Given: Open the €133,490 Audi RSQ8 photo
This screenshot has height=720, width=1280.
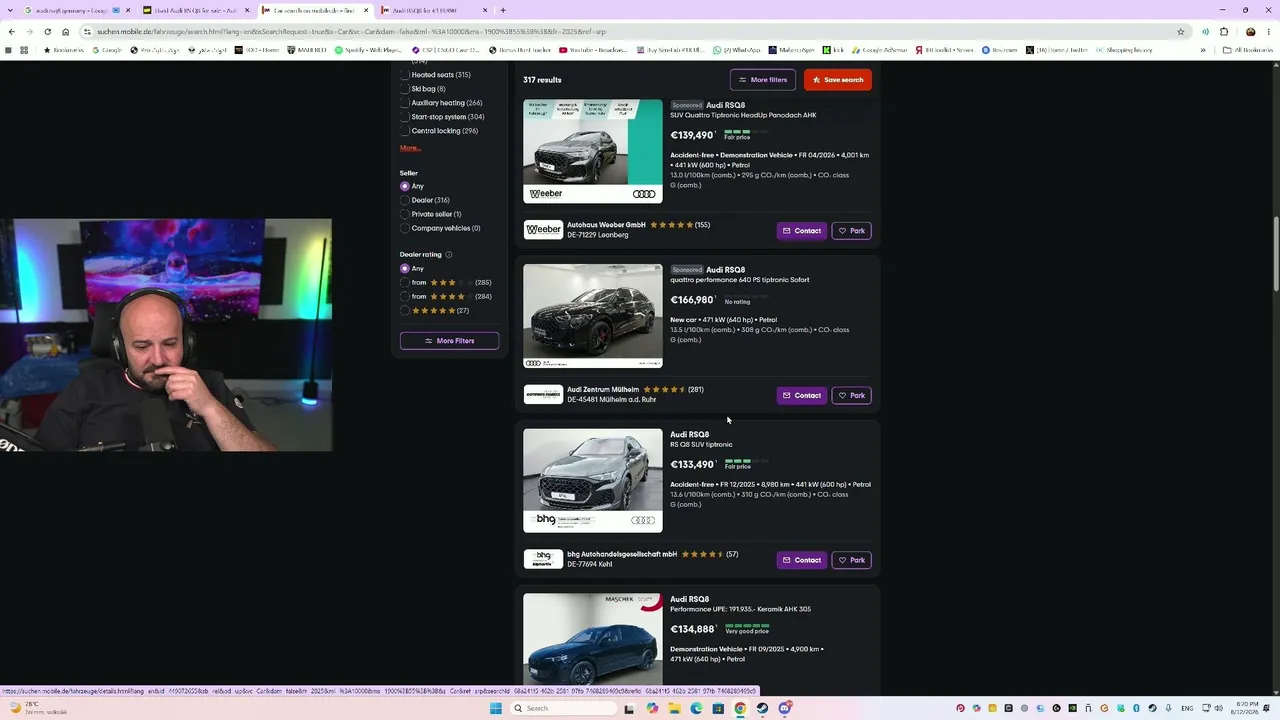Looking at the screenshot, I should click(x=593, y=481).
